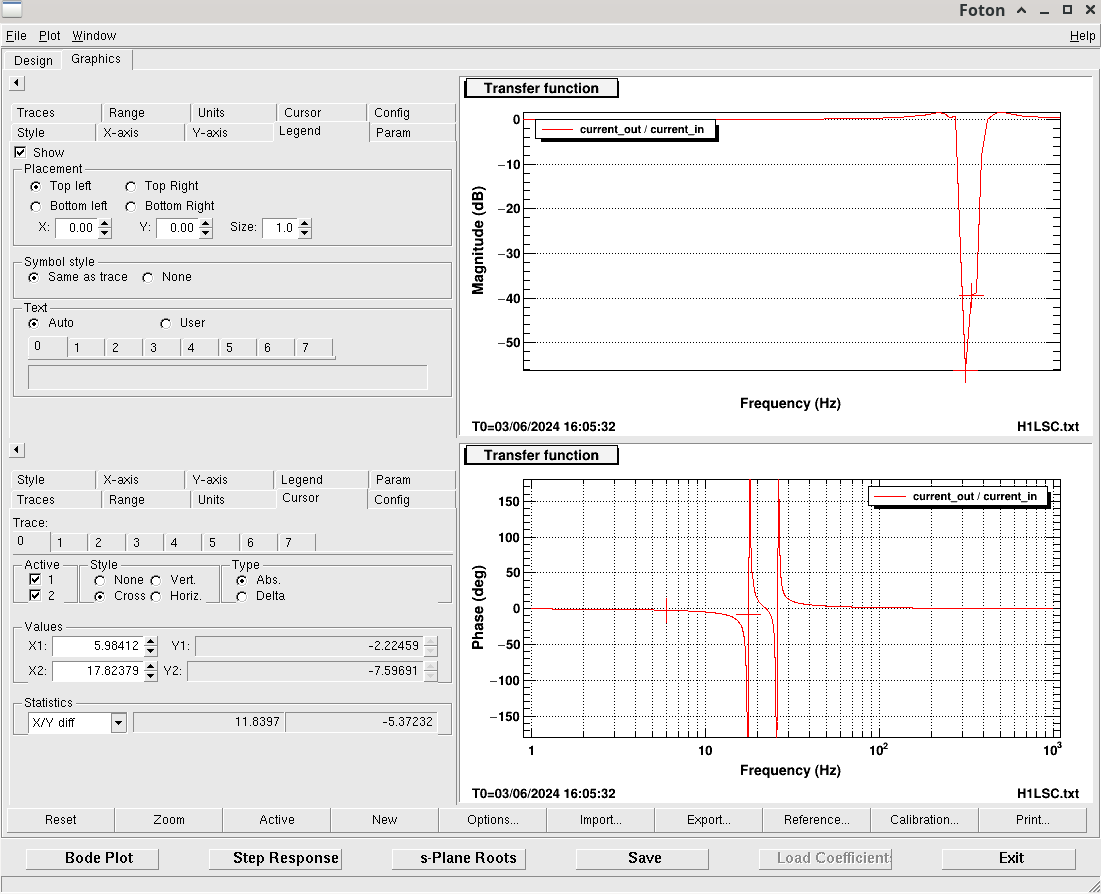The image size is (1101, 894).
Task: Select the Delta cursor type
Action: point(242,596)
